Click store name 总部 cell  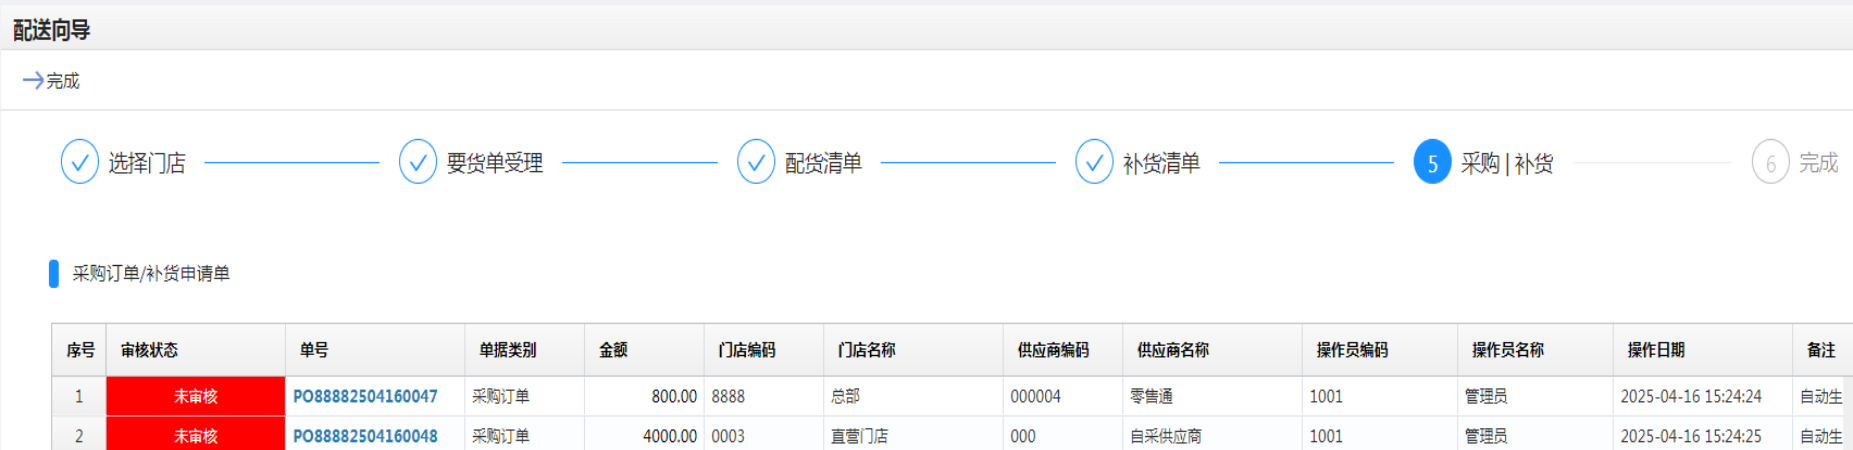coord(913,397)
